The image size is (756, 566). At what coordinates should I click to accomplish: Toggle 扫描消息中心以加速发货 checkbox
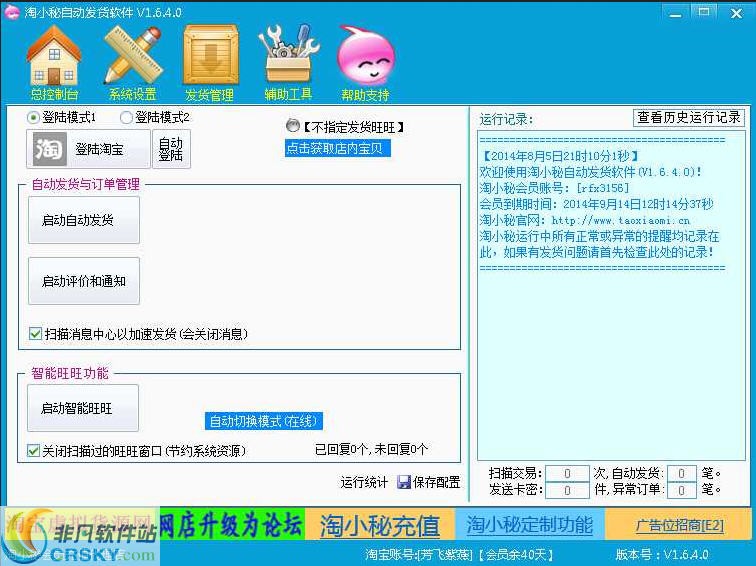click(x=36, y=334)
